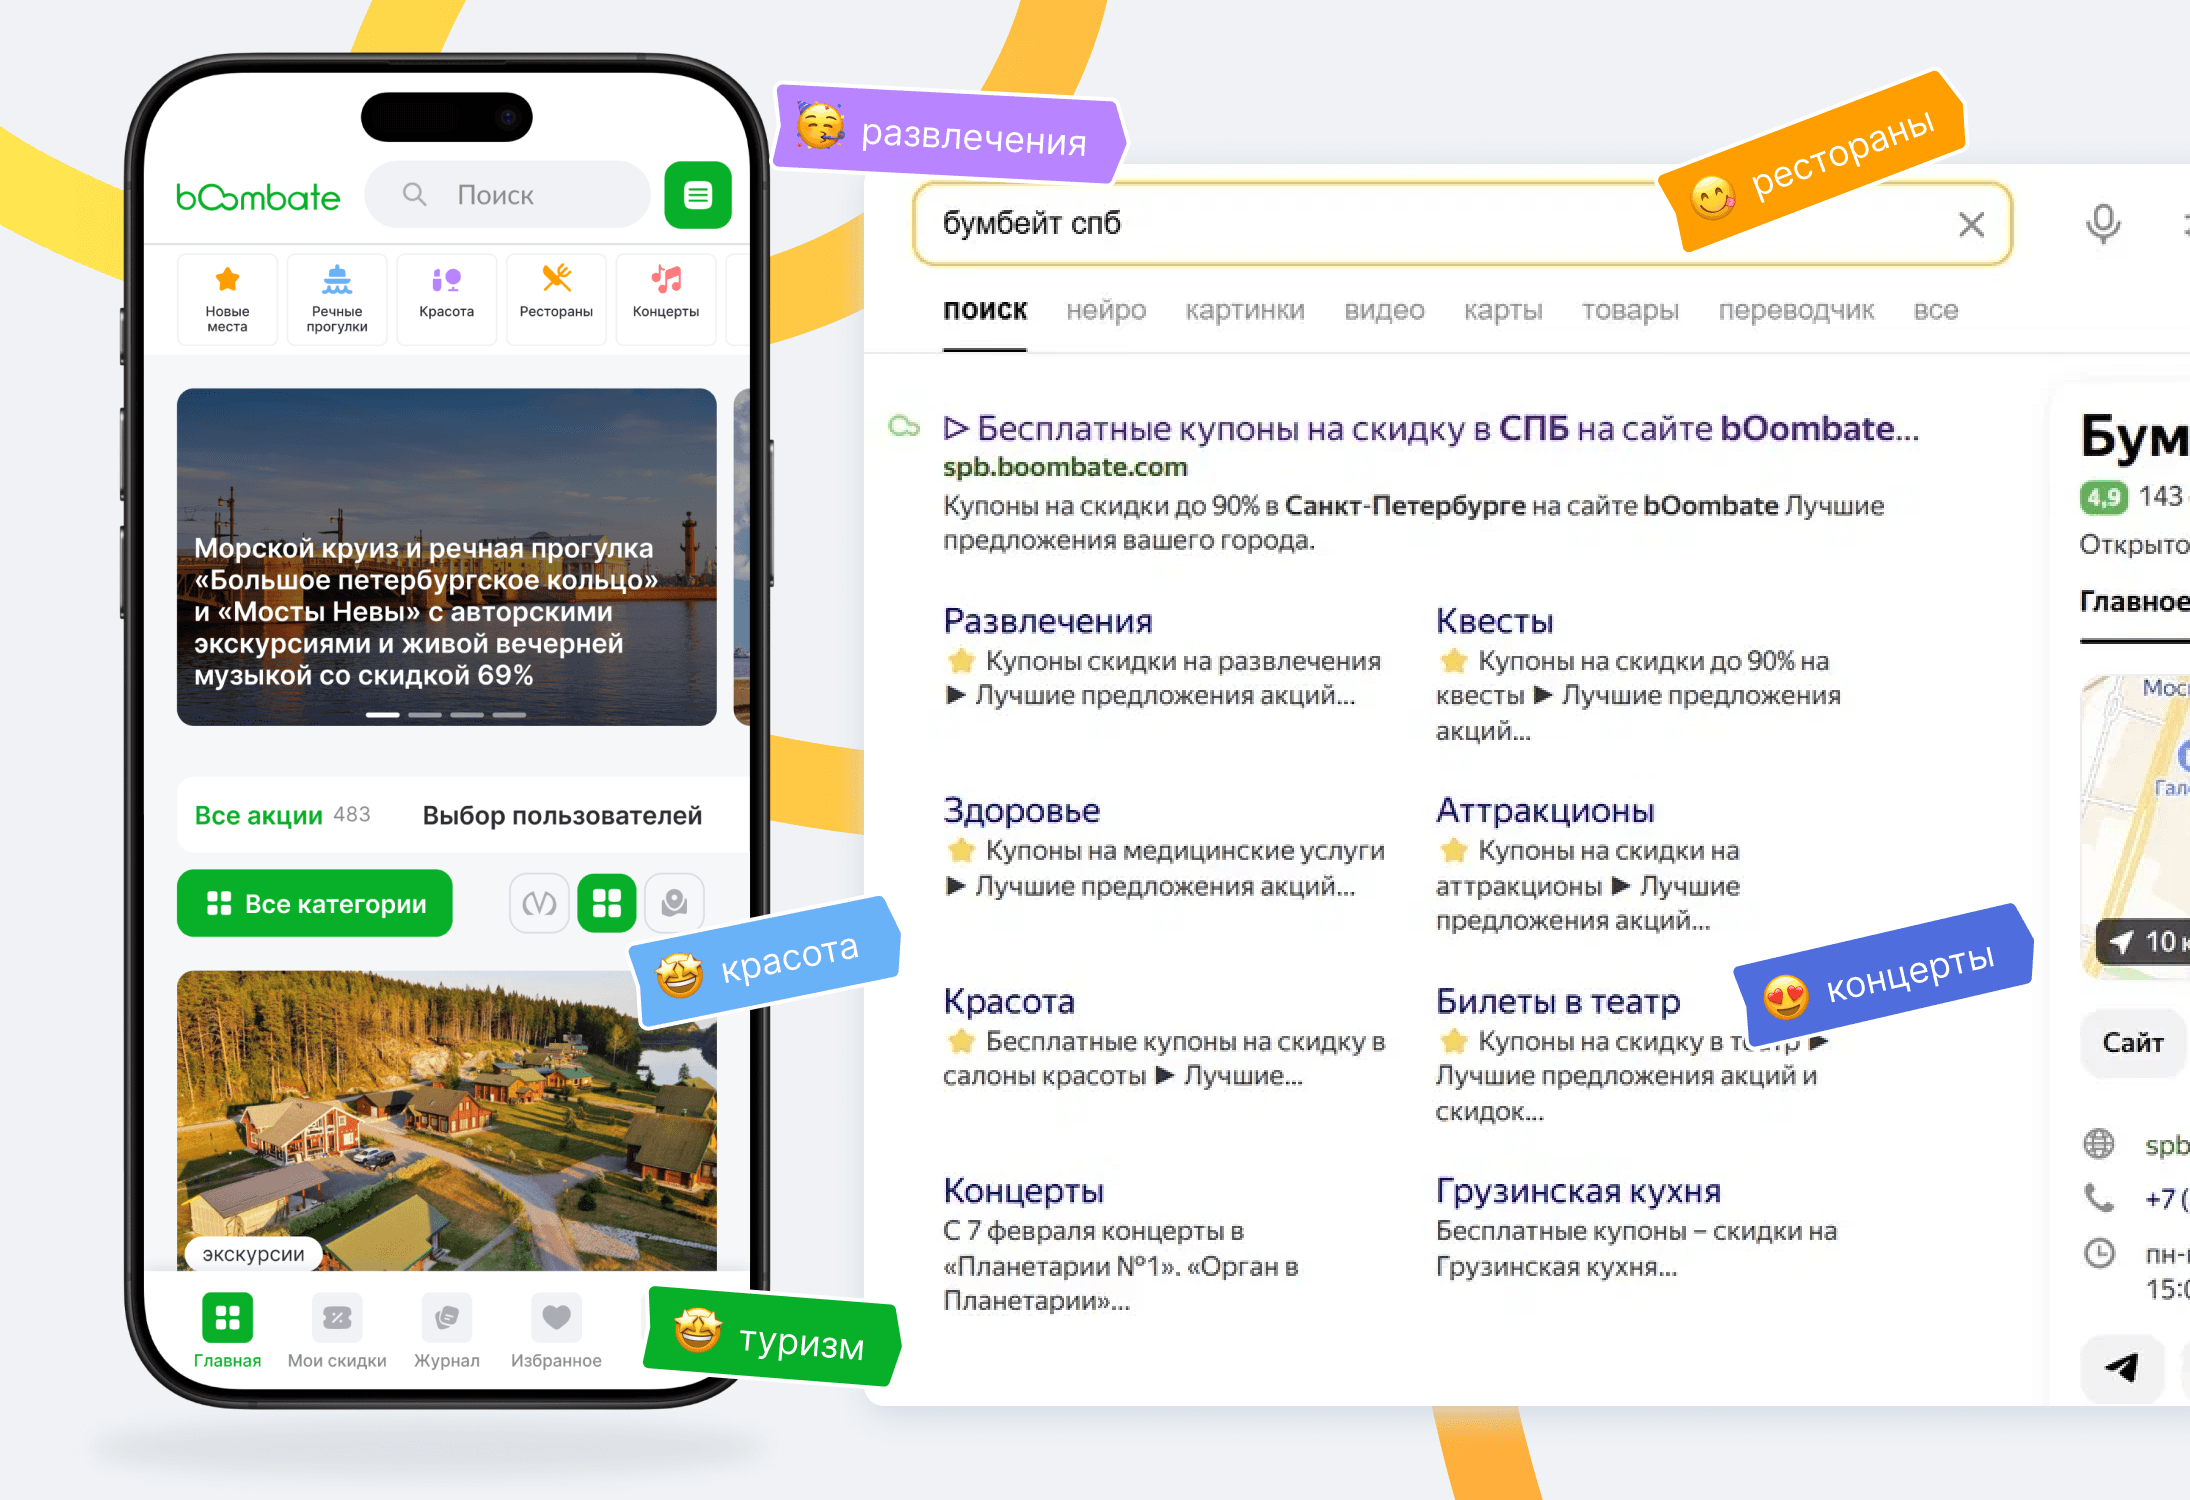Open Красота category icon
Image resolution: width=2190 pixels, height=1500 pixels.
point(446,299)
